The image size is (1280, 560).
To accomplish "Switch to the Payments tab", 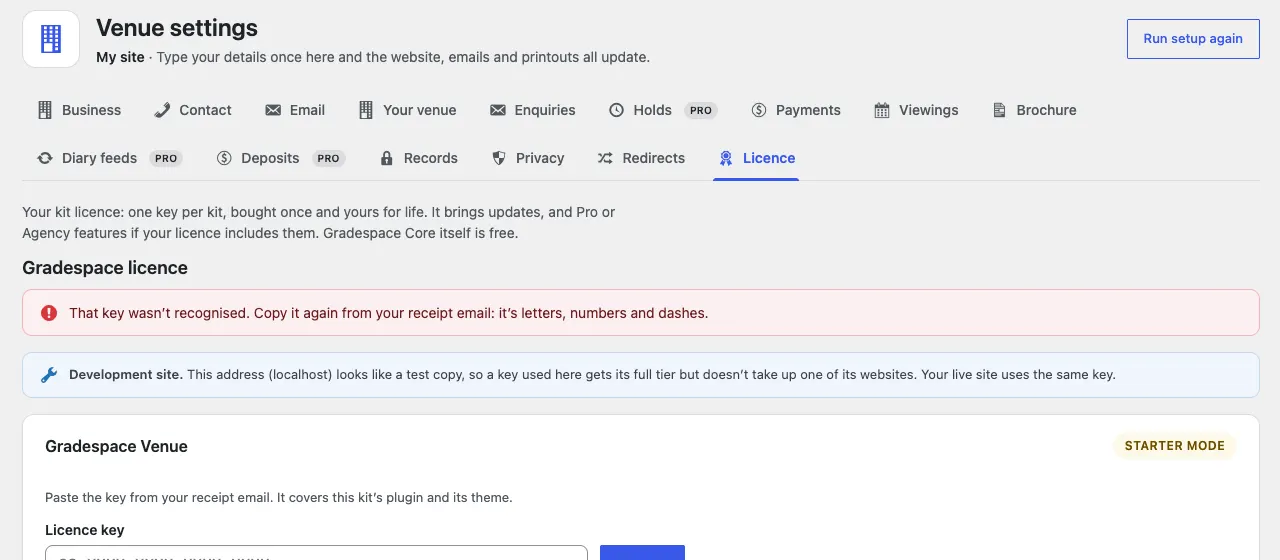I will 796,110.
